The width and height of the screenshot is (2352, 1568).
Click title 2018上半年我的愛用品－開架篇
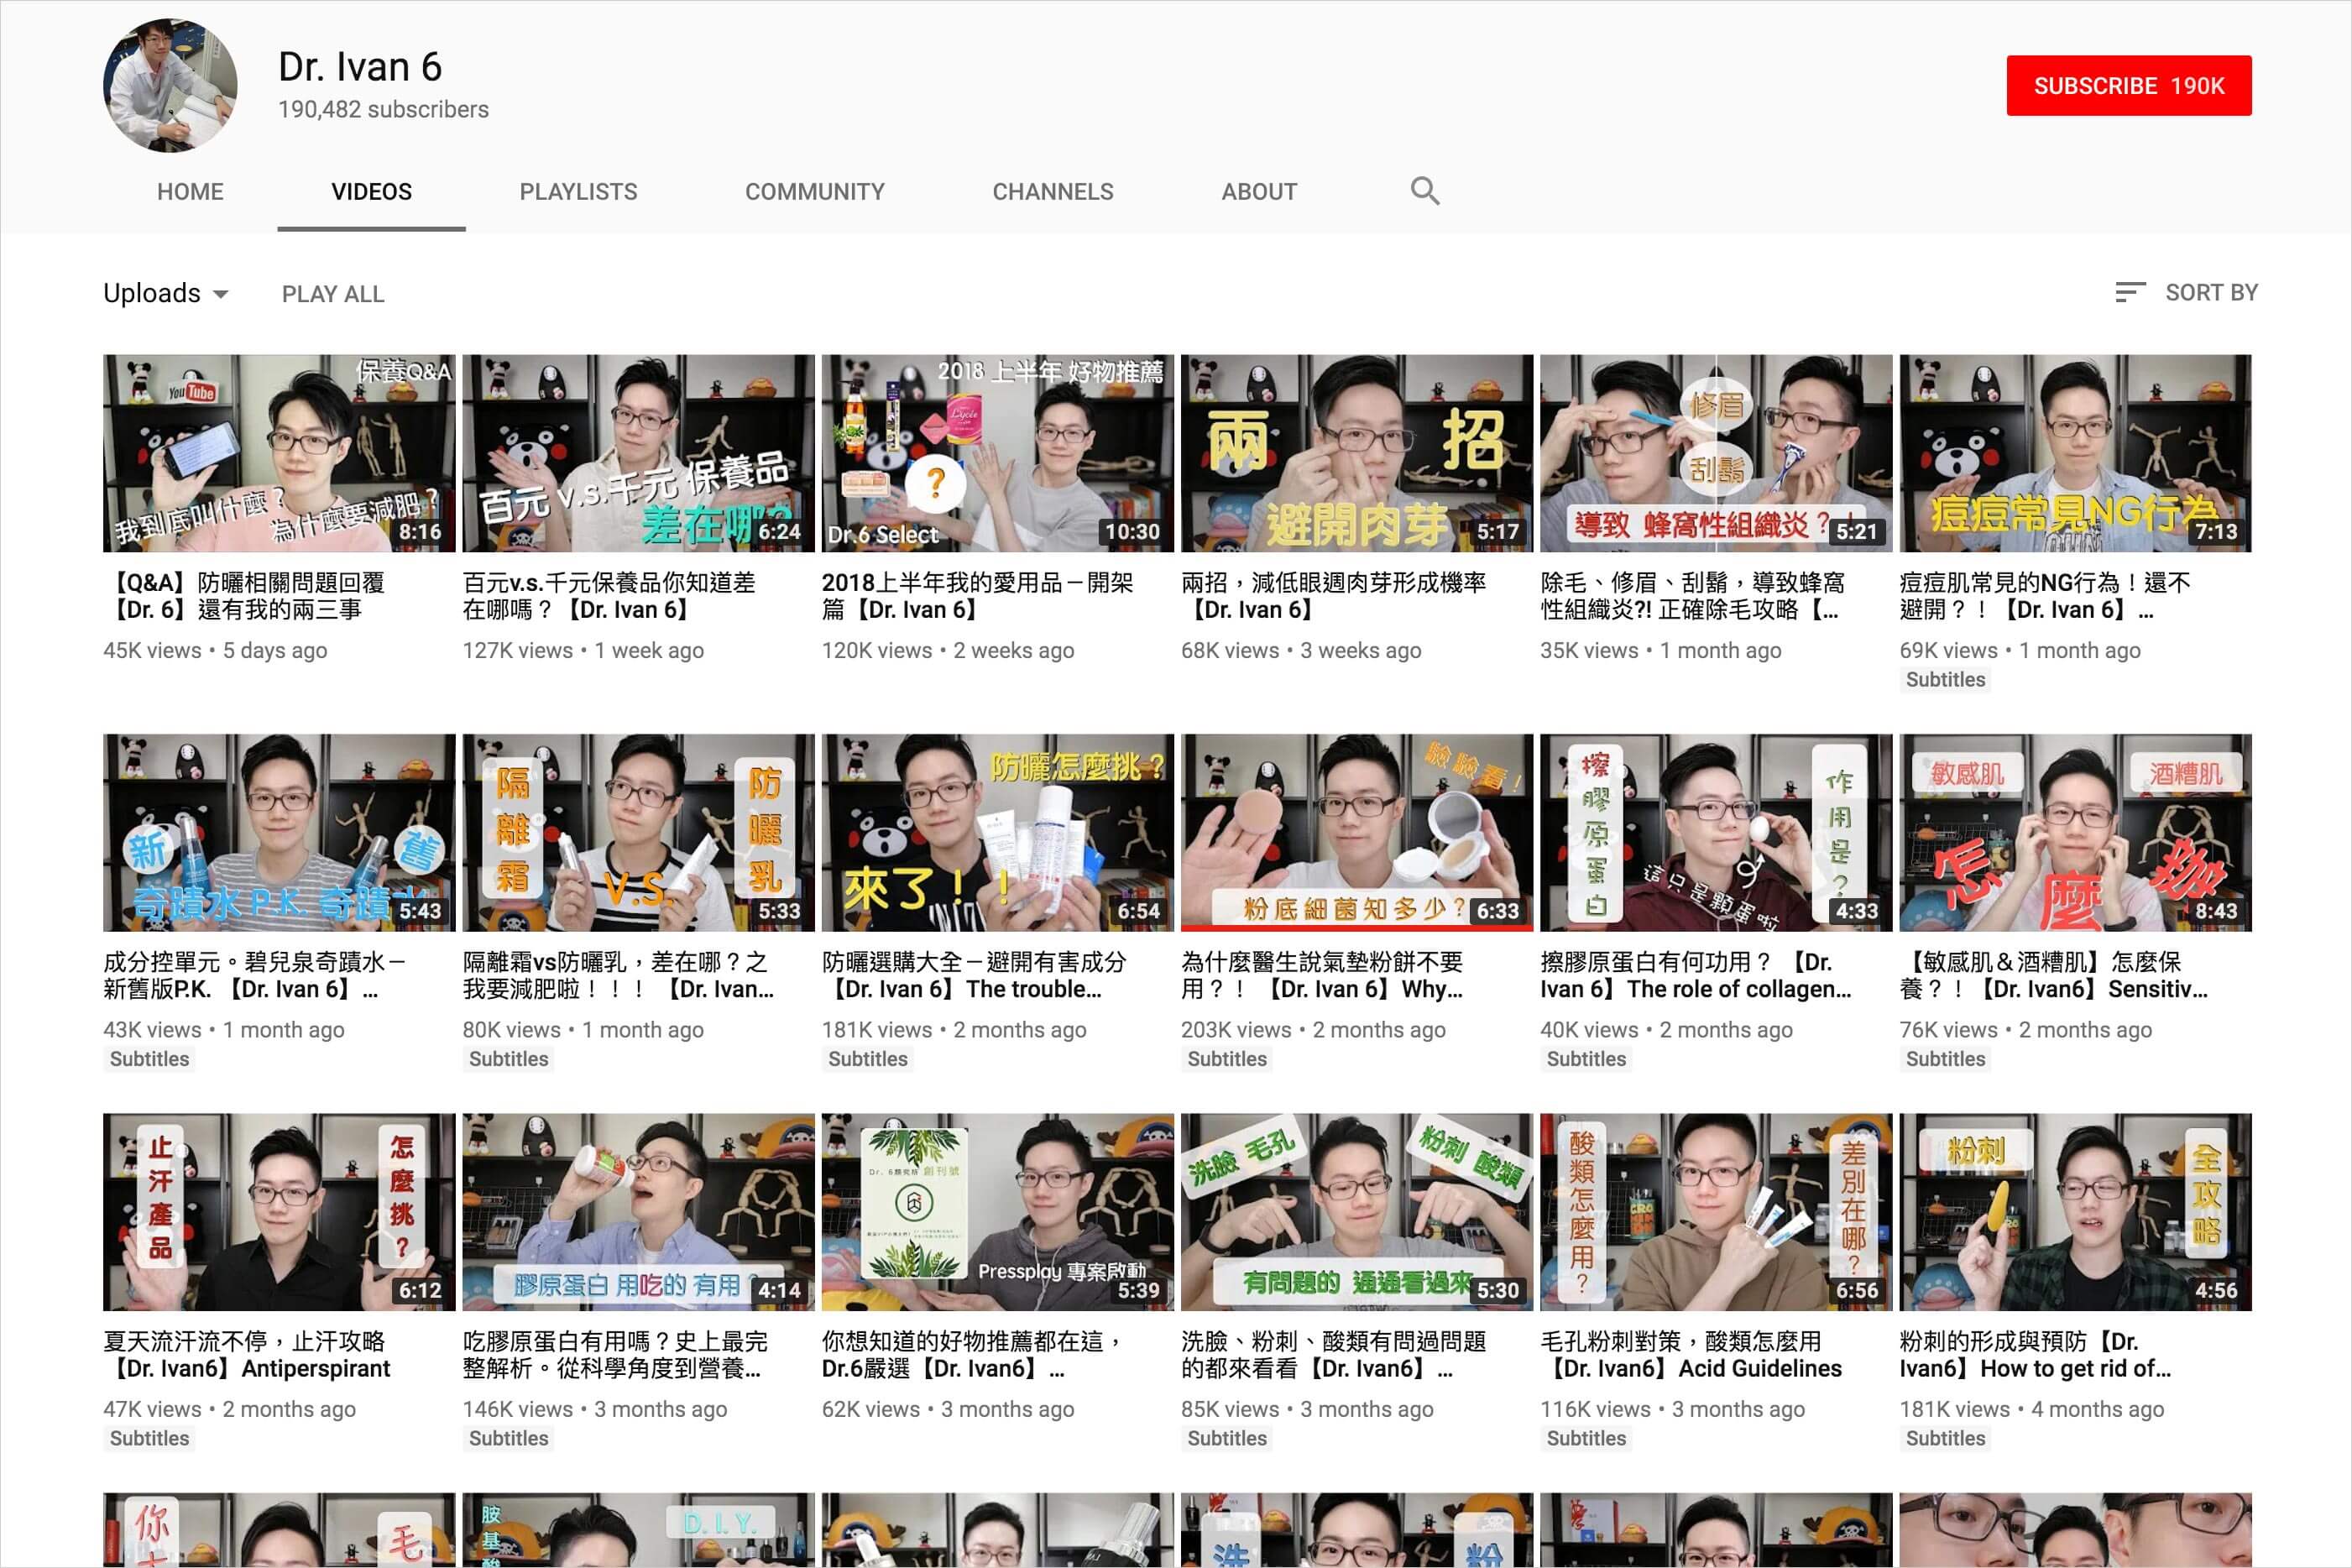coord(977,596)
